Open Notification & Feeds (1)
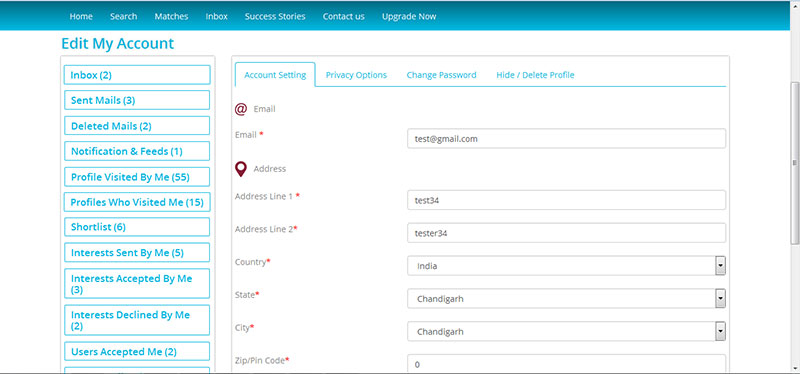This screenshot has width=800, height=374. coord(137,151)
